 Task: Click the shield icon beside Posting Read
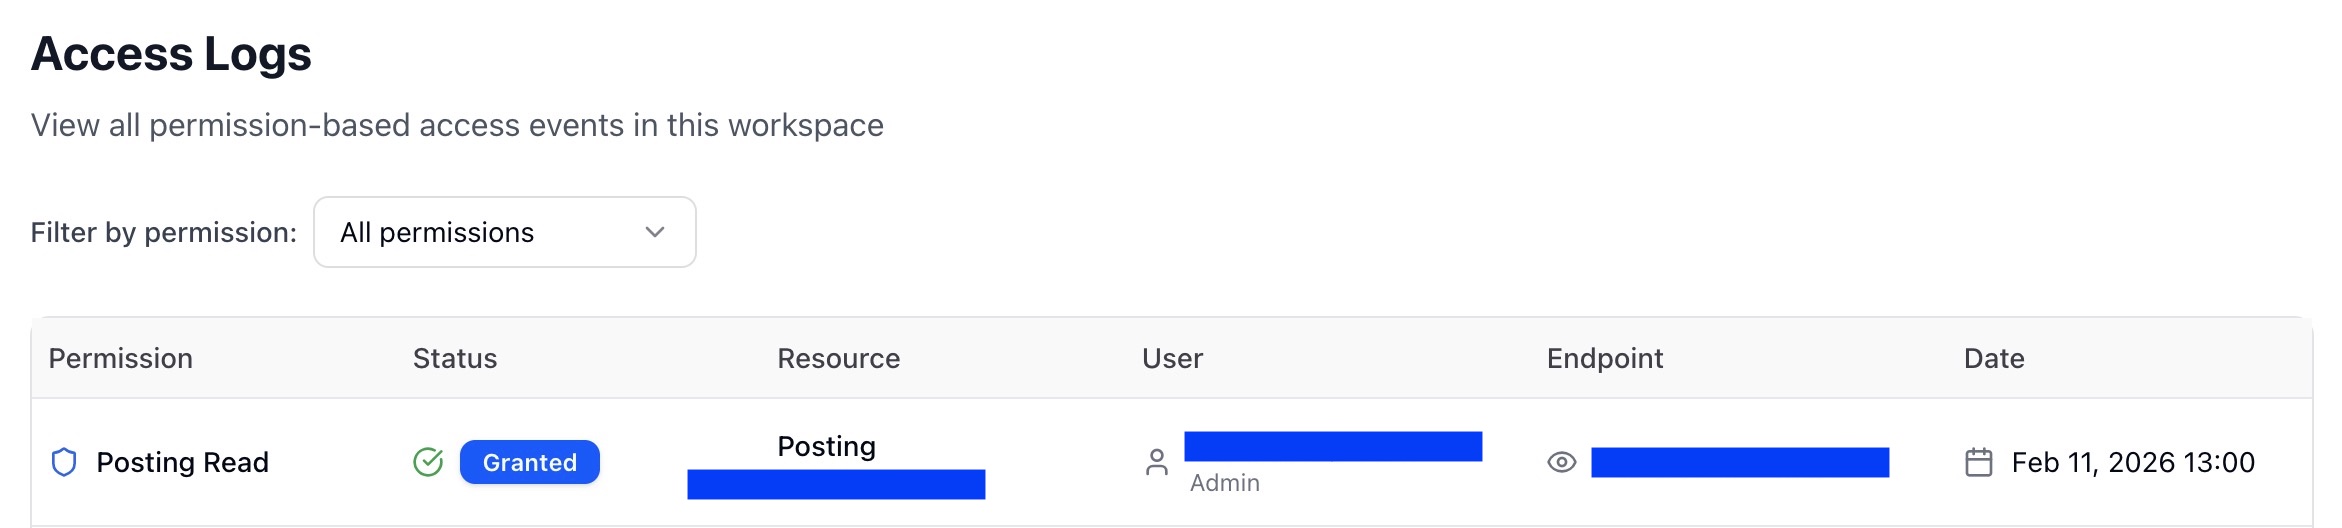(64, 462)
